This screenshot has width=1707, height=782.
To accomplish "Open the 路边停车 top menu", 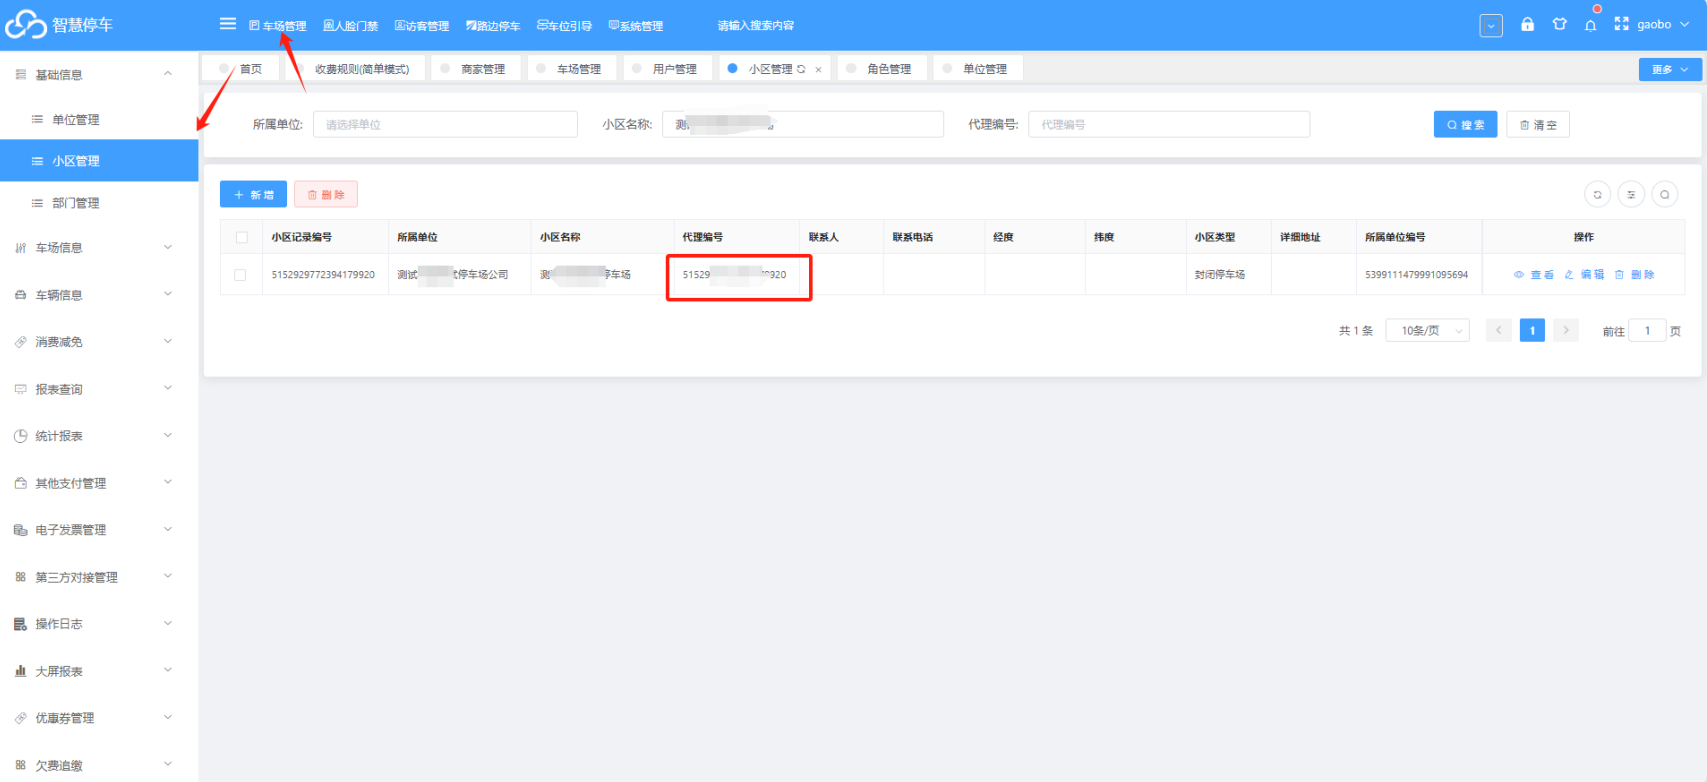I will pyautogui.click(x=493, y=26).
